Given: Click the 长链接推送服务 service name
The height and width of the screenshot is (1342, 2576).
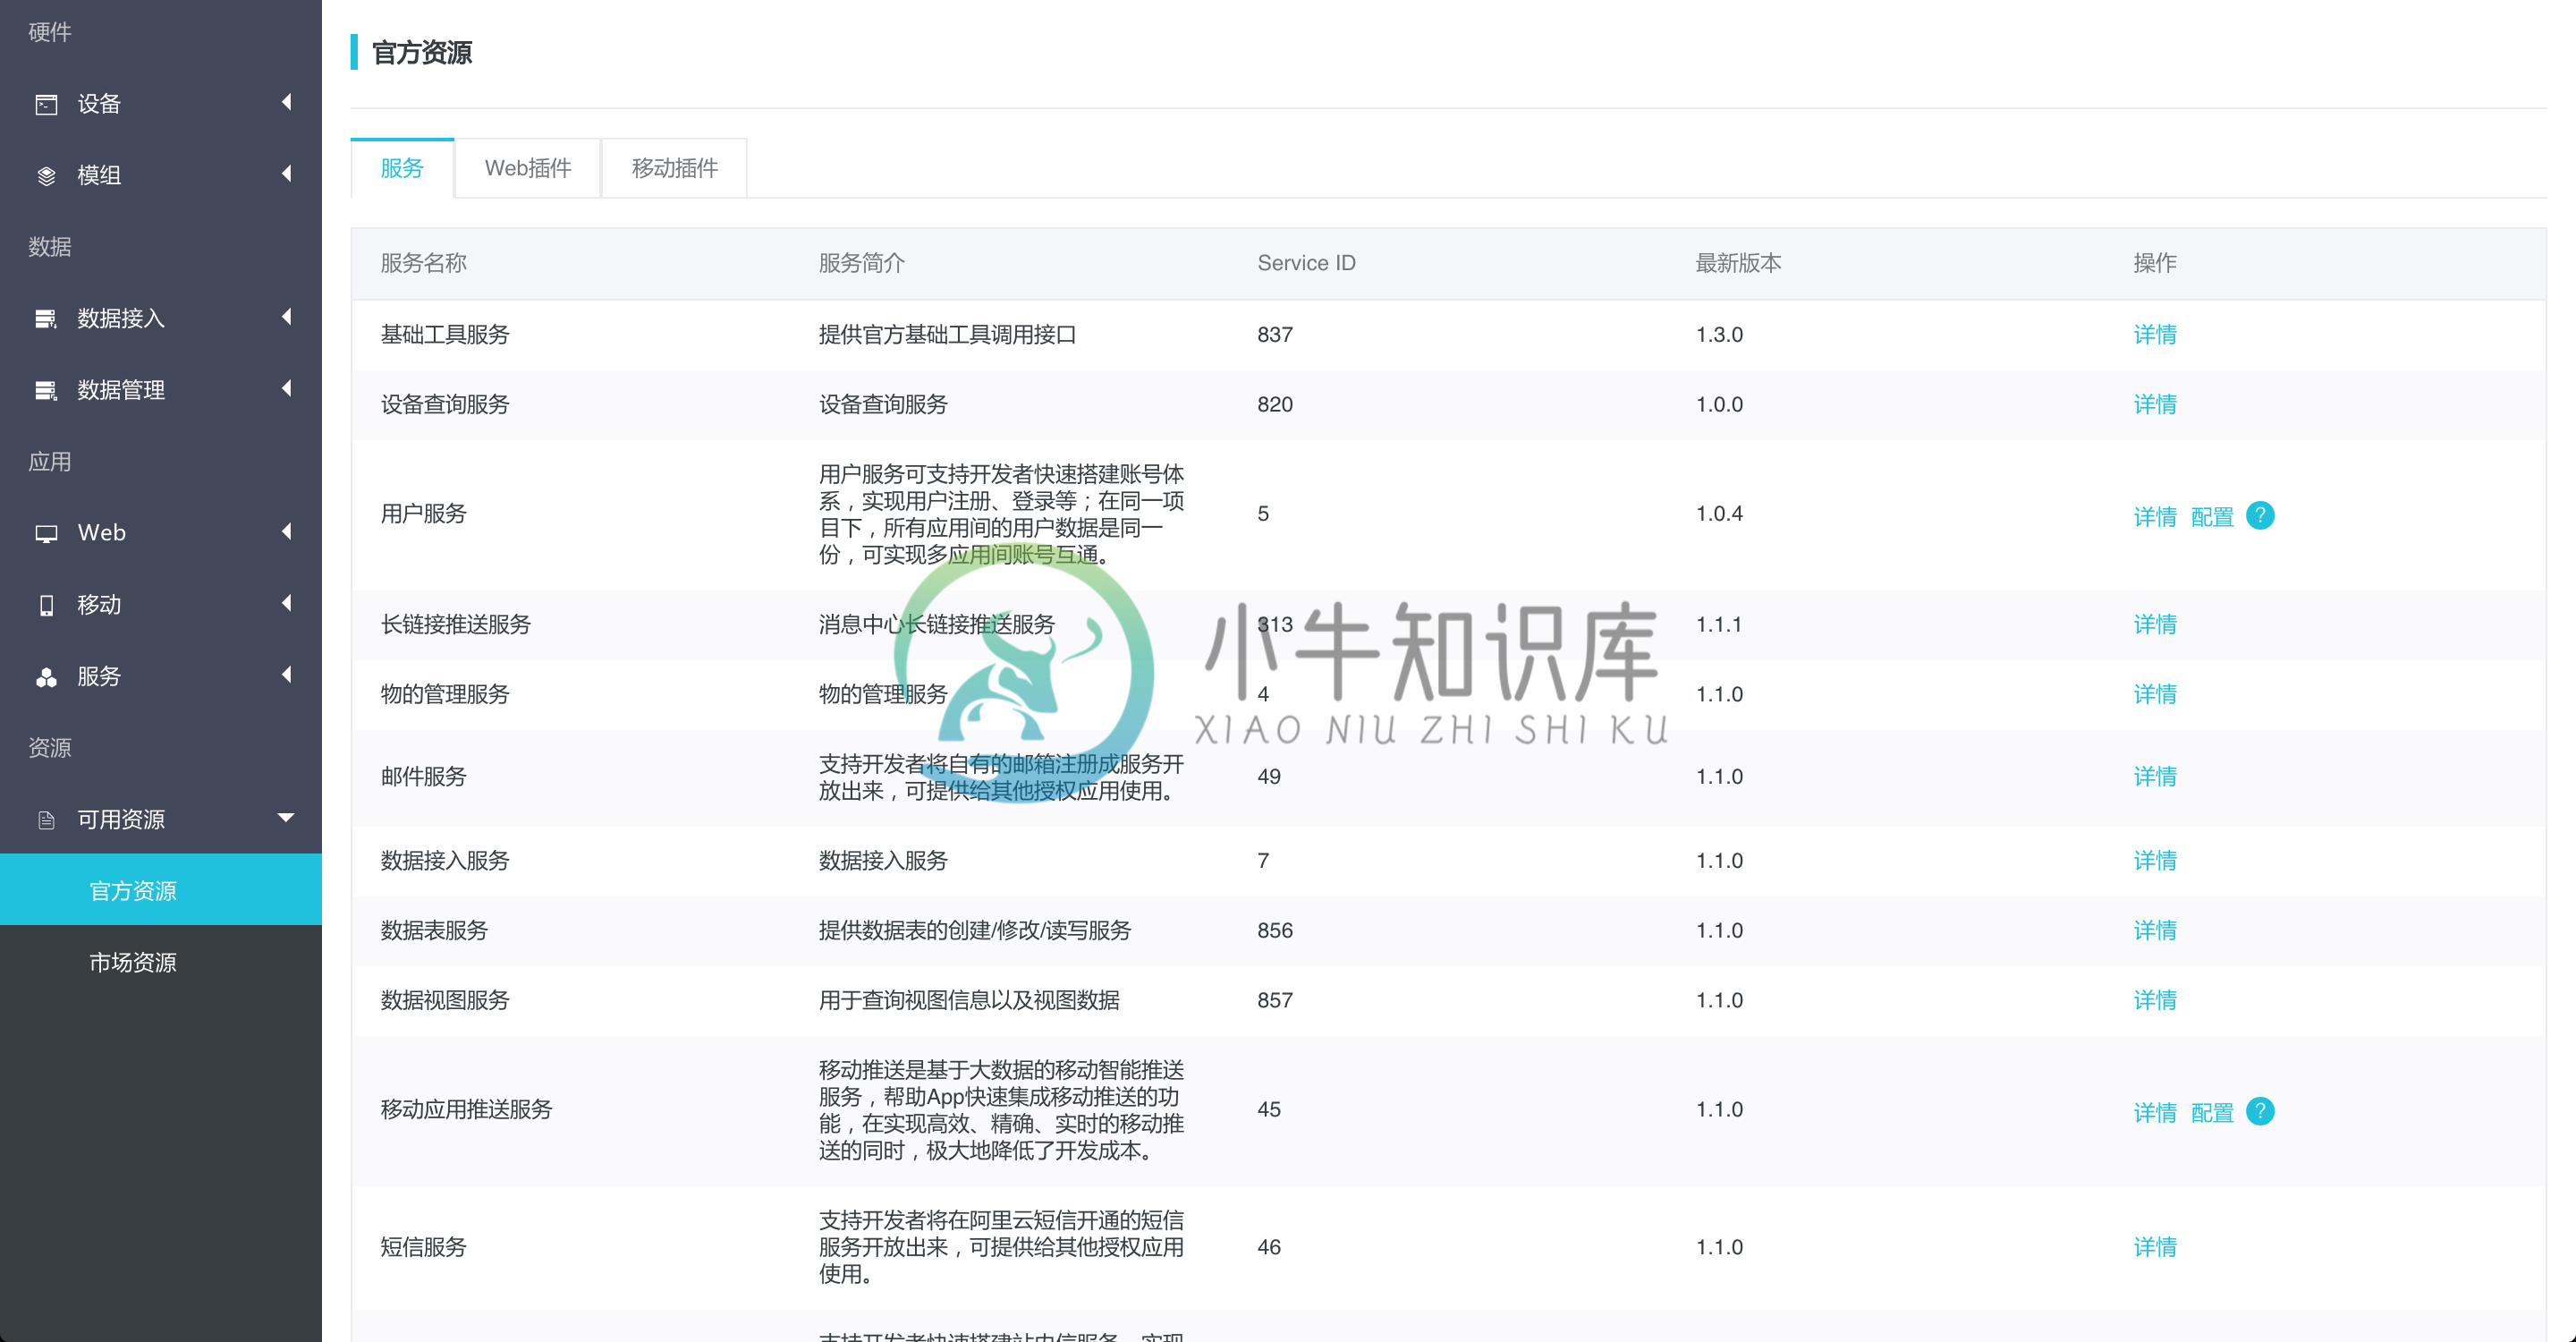Looking at the screenshot, I should pos(456,625).
